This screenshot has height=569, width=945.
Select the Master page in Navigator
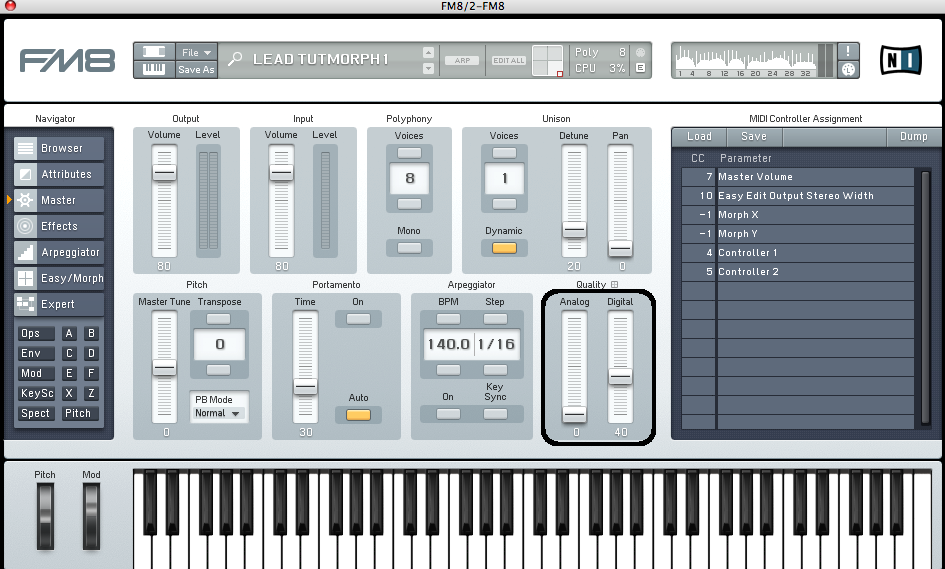(59, 200)
